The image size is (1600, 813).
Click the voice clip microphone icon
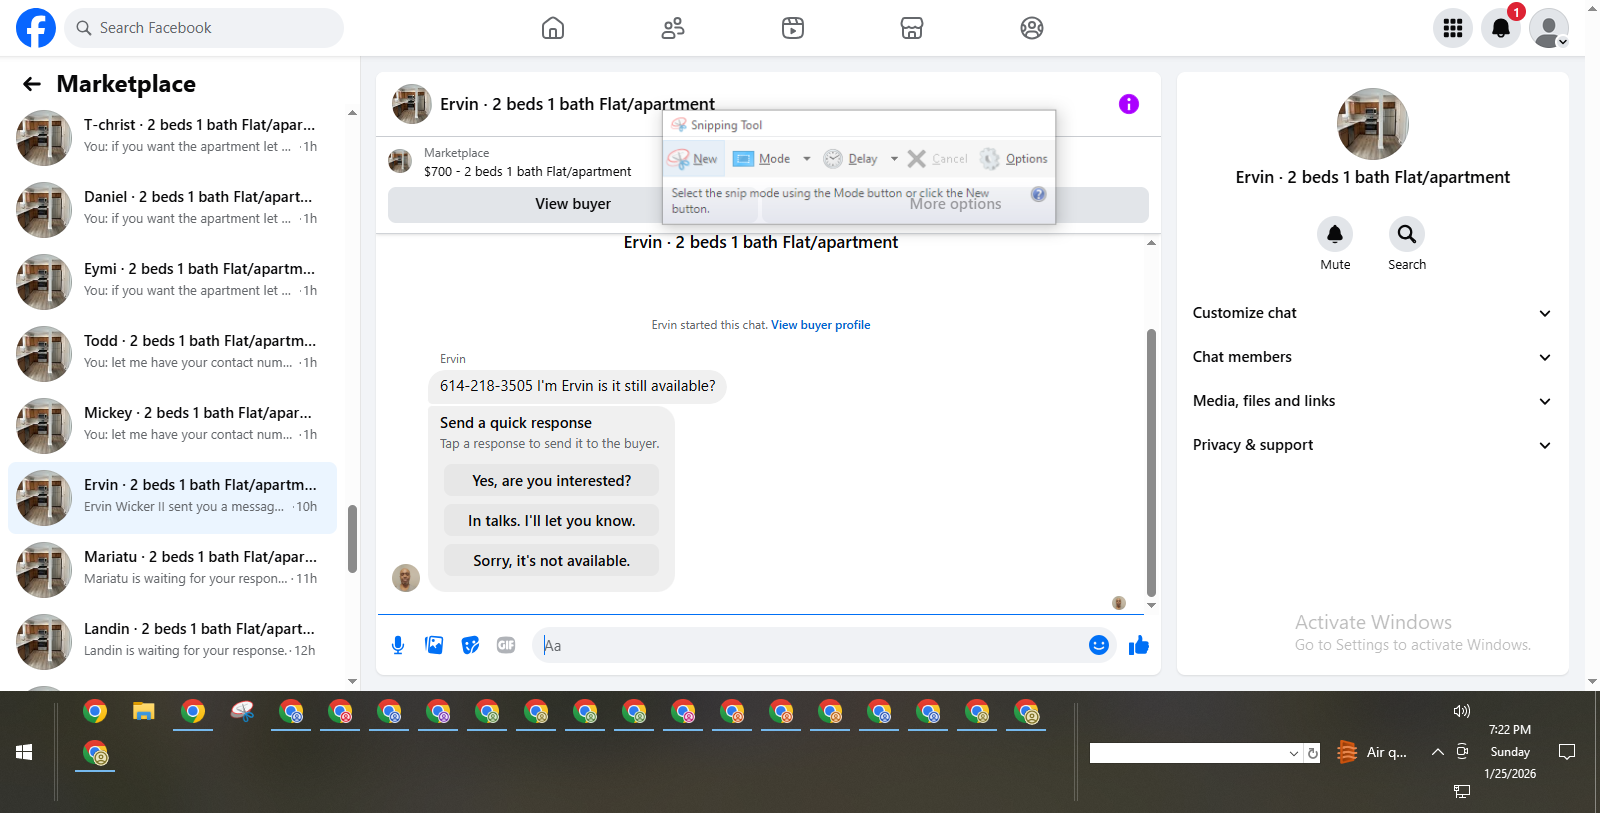[x=398, y=645]
